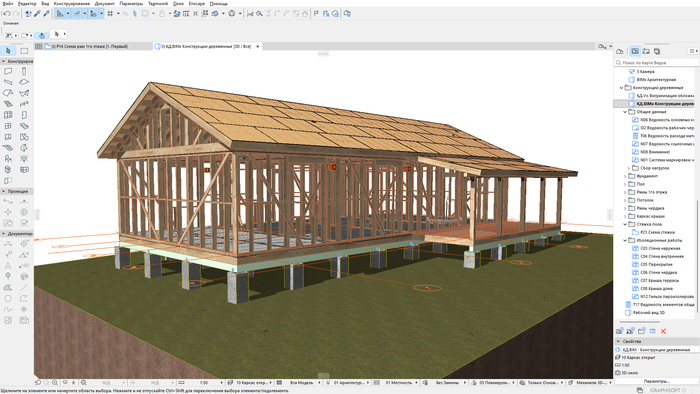Toggle Snap Guides in the toolbar
This screenshot has height=394, width=700.
click(77, 14)
